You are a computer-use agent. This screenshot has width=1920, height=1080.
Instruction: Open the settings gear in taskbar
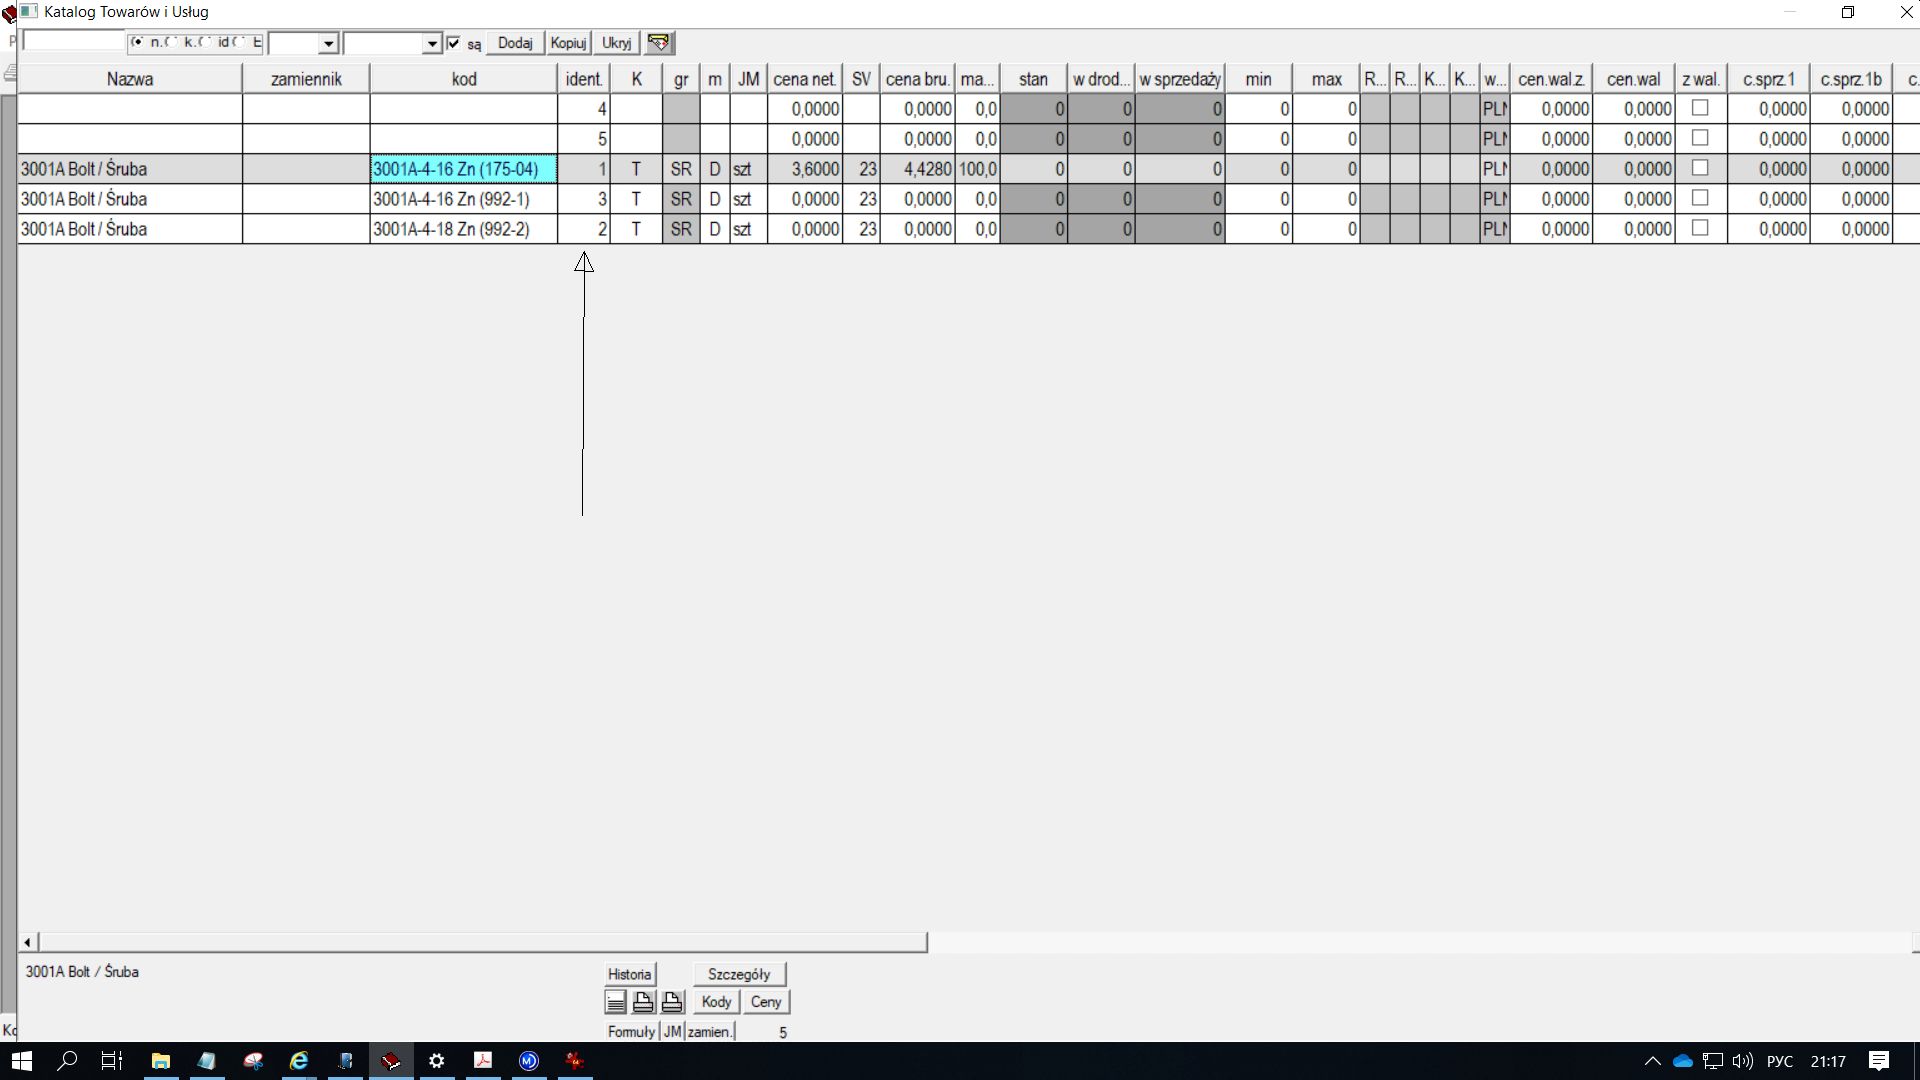(437, 1061)
